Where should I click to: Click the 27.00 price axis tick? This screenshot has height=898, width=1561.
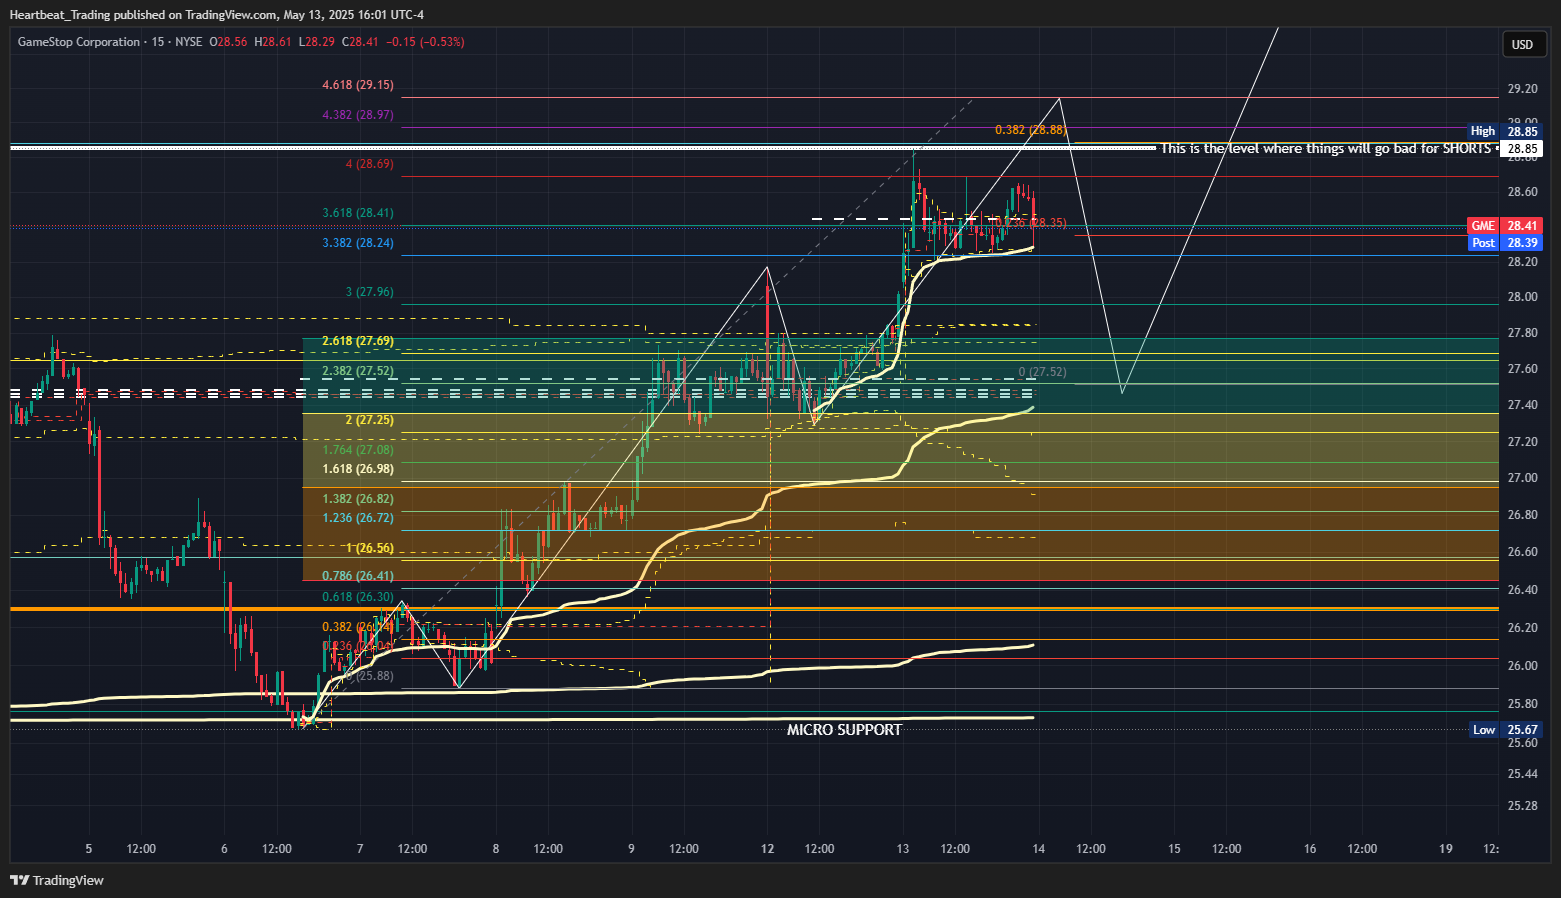[x=1523, y=478]
